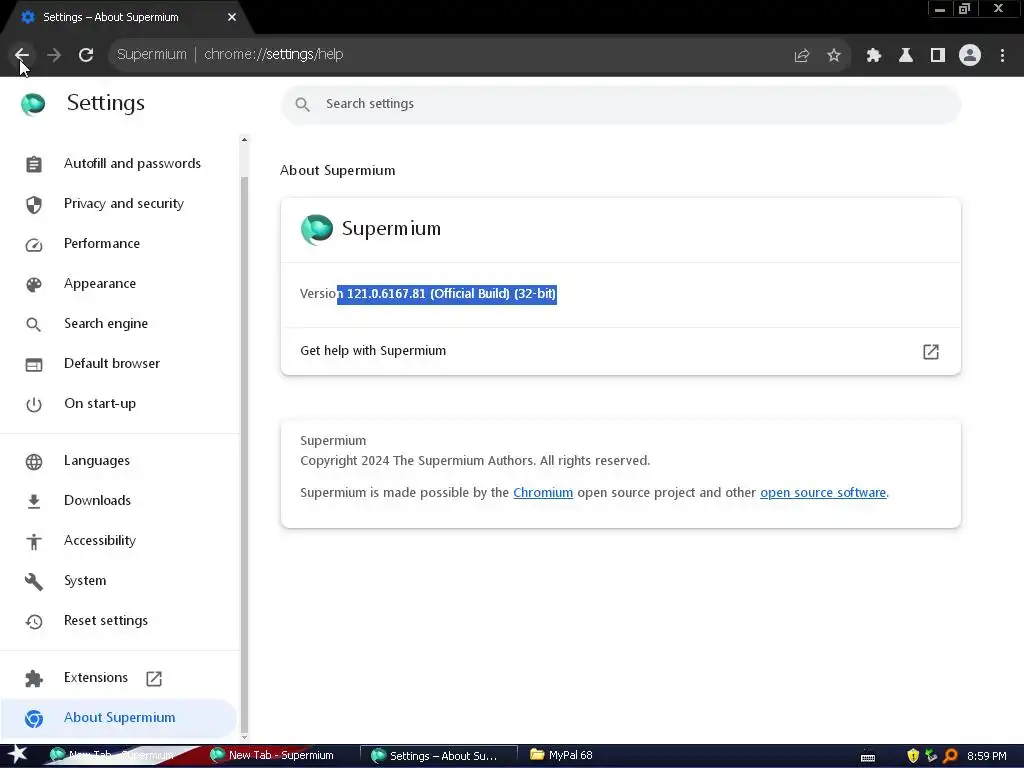Focus the Search settings field
Image resolution: width=1024 pixels, height=768 pixels.
point(620,104)
